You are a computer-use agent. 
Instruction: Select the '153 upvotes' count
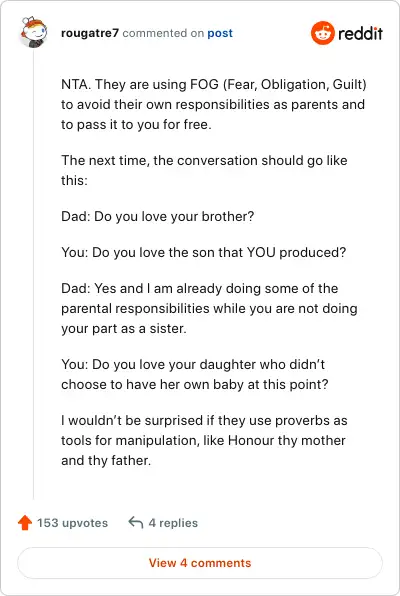pyautogui.click(x=72, y=523)
